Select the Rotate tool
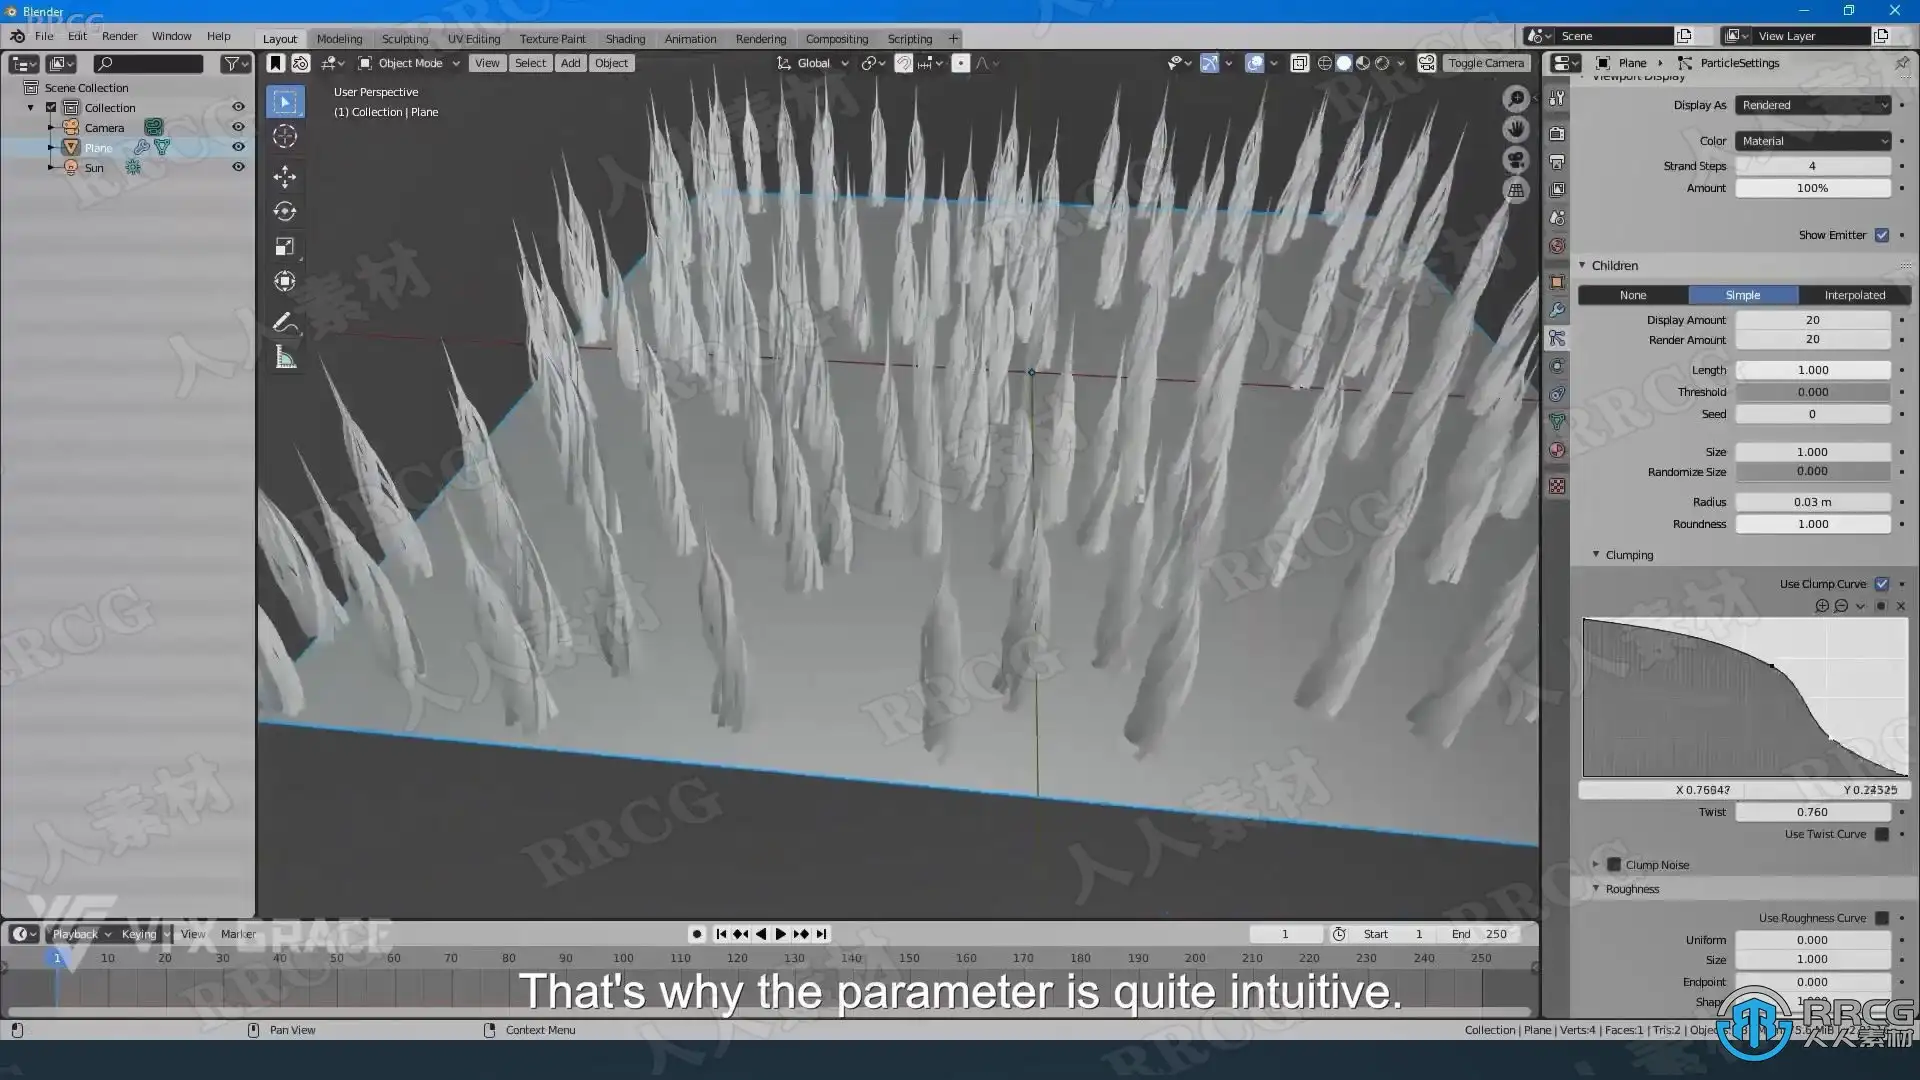1920x1080 pixels. (285, 212)
